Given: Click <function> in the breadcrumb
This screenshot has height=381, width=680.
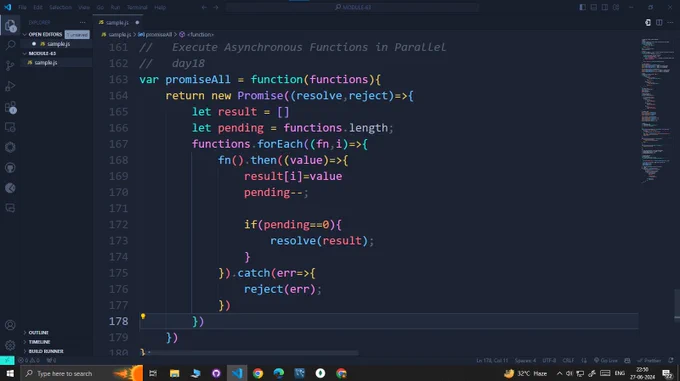Looking at the screenshot, I should pos(196,34).
